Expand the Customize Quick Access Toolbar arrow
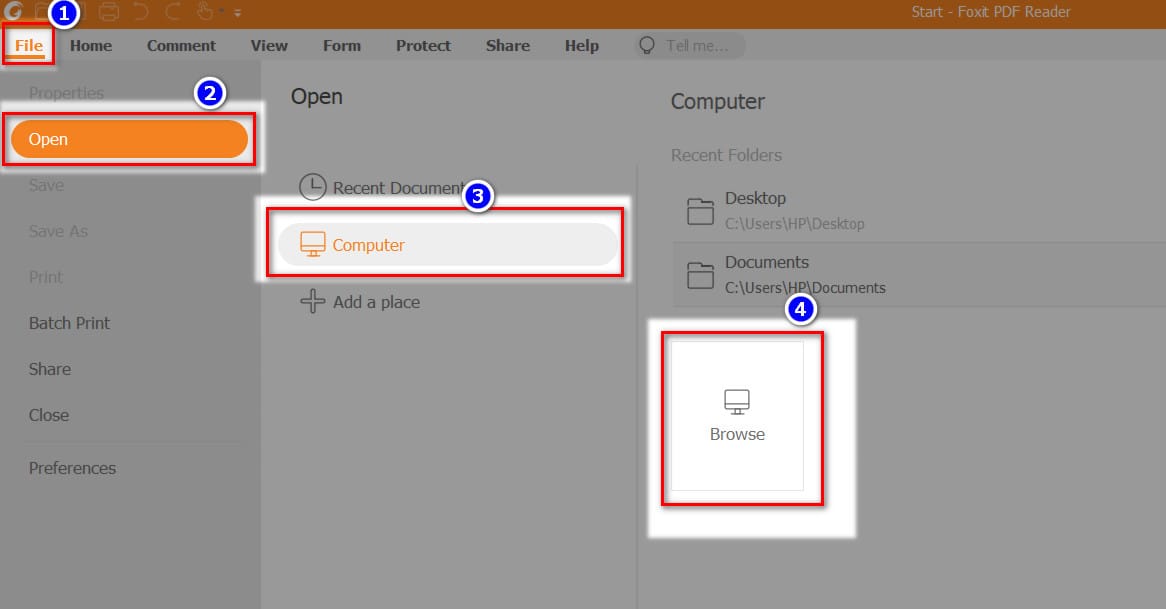1166x609 pixels. click(x=237, y=13)
